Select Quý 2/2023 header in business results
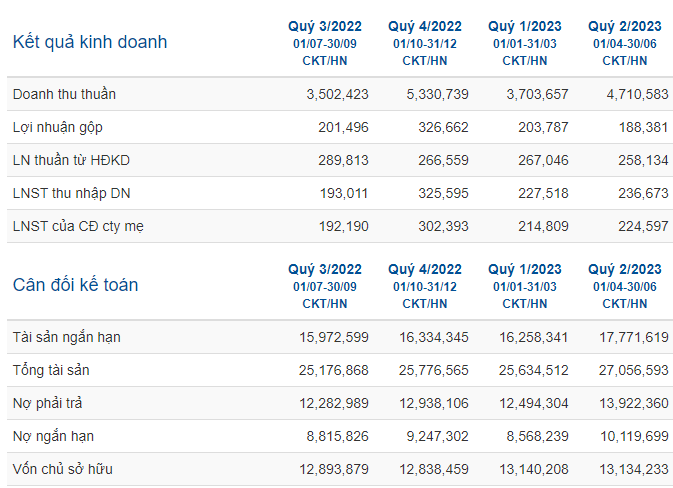 (x=625, y=27)
